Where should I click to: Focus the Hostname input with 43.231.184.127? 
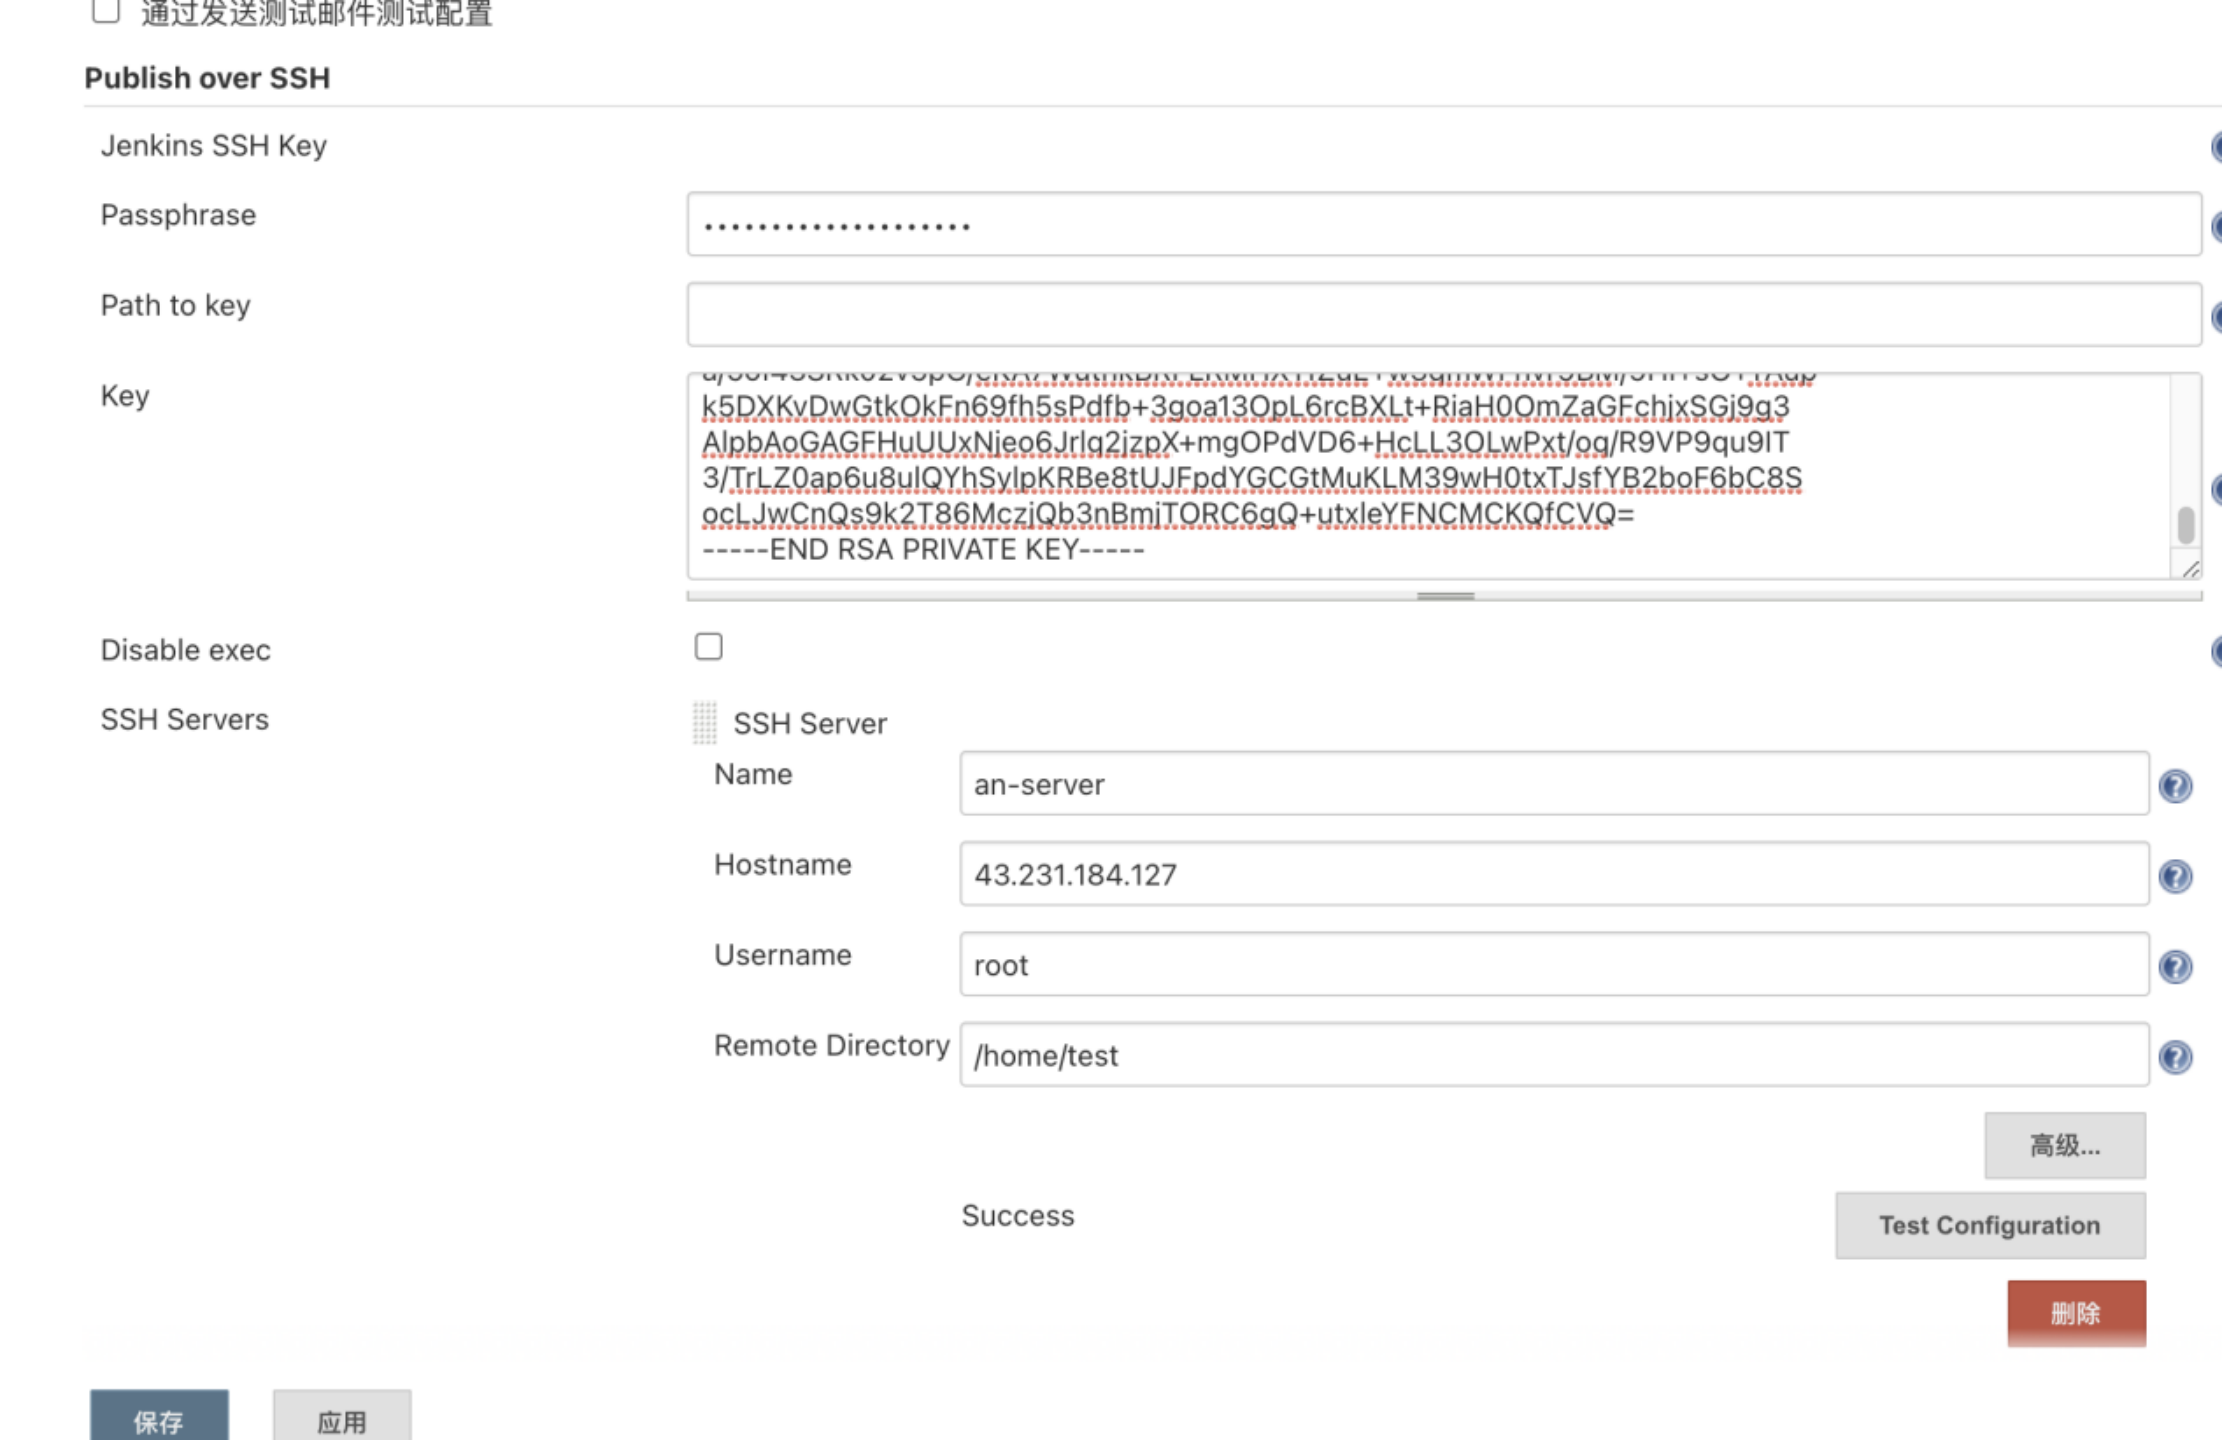point(1553,874)
